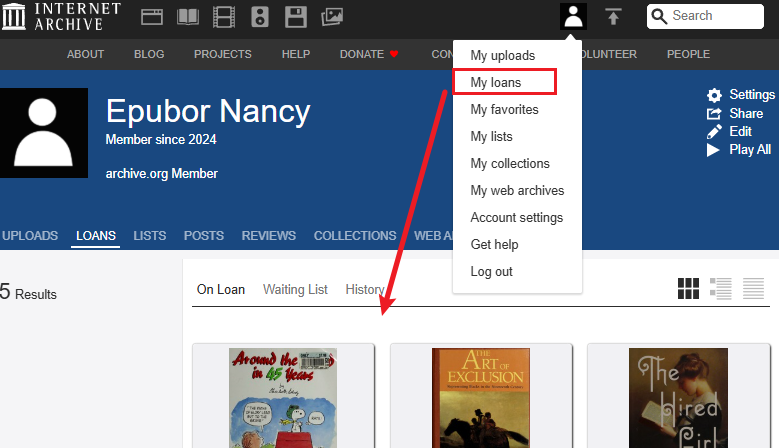The width and height of the screenshot is (779, 448).
Task: Select the Waiting List sub-tab
Action: [x=295, y=290]
